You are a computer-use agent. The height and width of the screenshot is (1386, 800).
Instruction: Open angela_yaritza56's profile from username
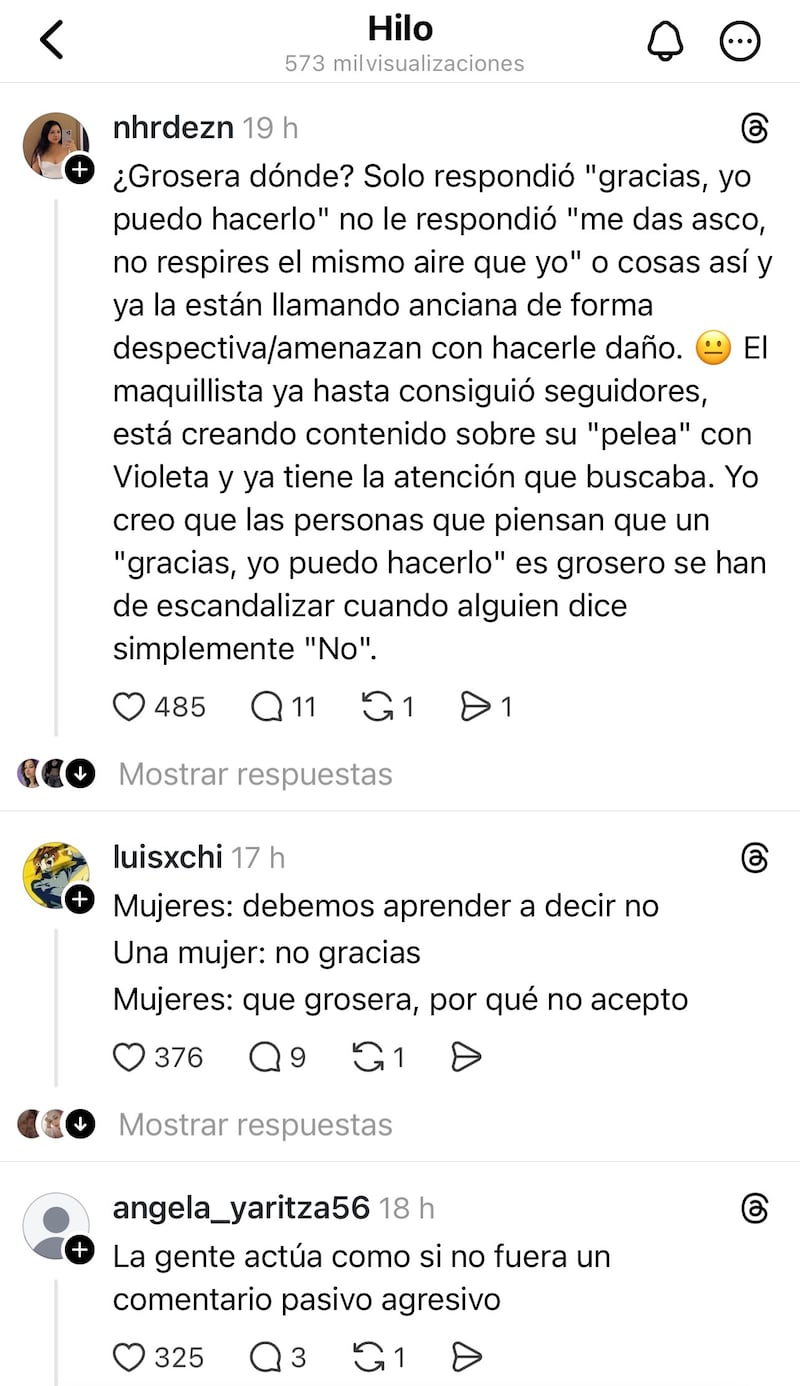click(241, 1208)
